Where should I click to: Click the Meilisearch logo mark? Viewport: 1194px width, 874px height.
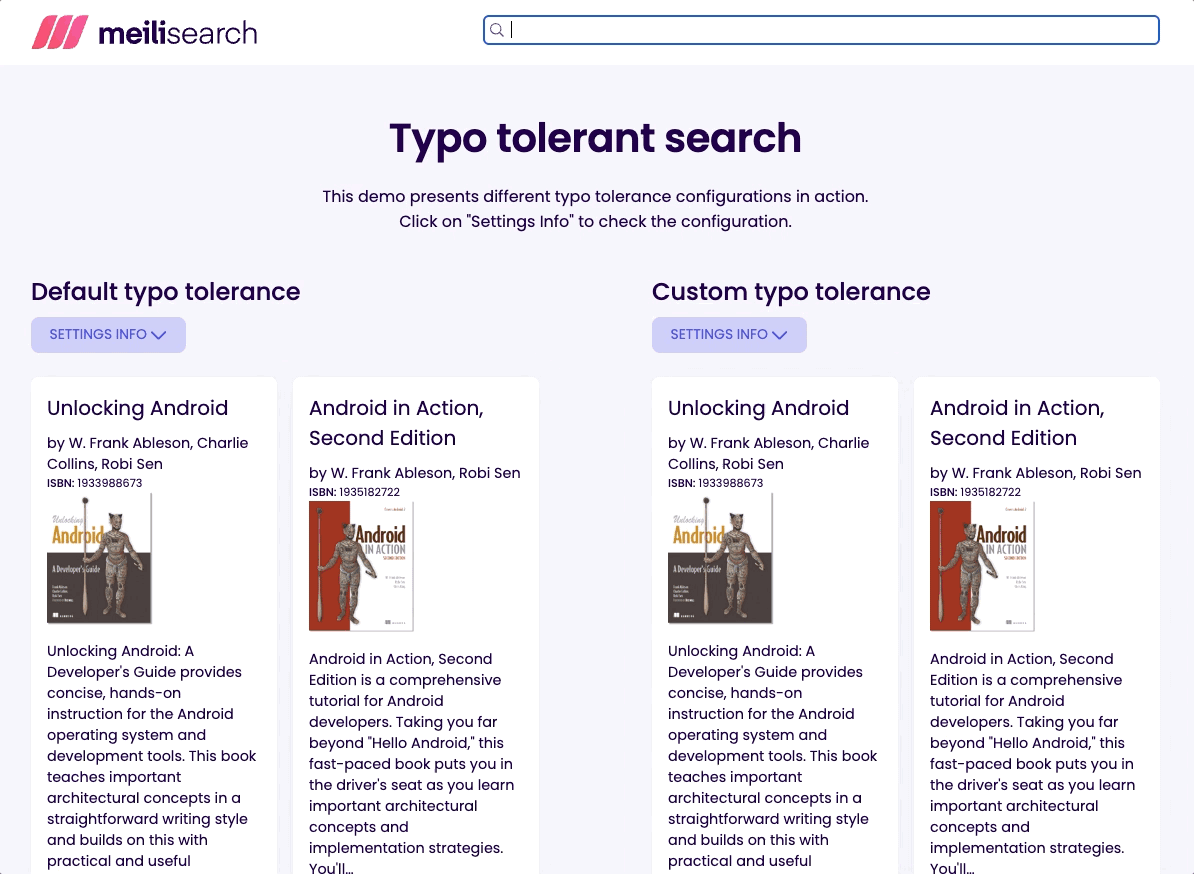(60, 32)
